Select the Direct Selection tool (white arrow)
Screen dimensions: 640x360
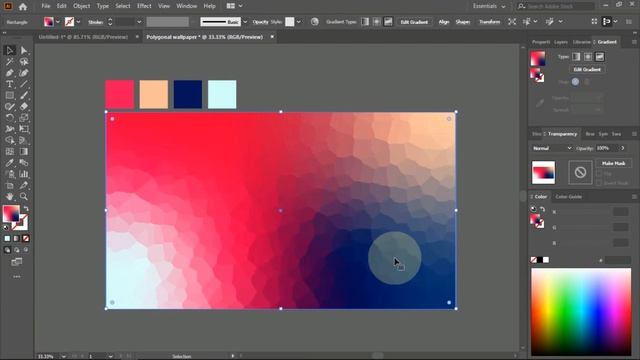[x=24, y=50]
